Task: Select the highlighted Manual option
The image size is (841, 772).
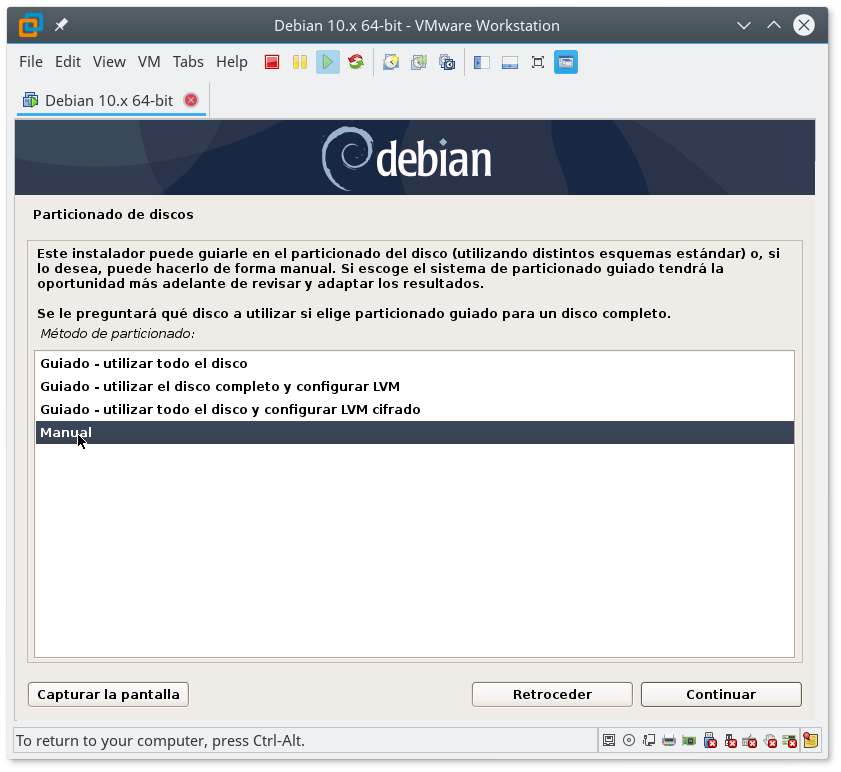Action: click(415, 432)
